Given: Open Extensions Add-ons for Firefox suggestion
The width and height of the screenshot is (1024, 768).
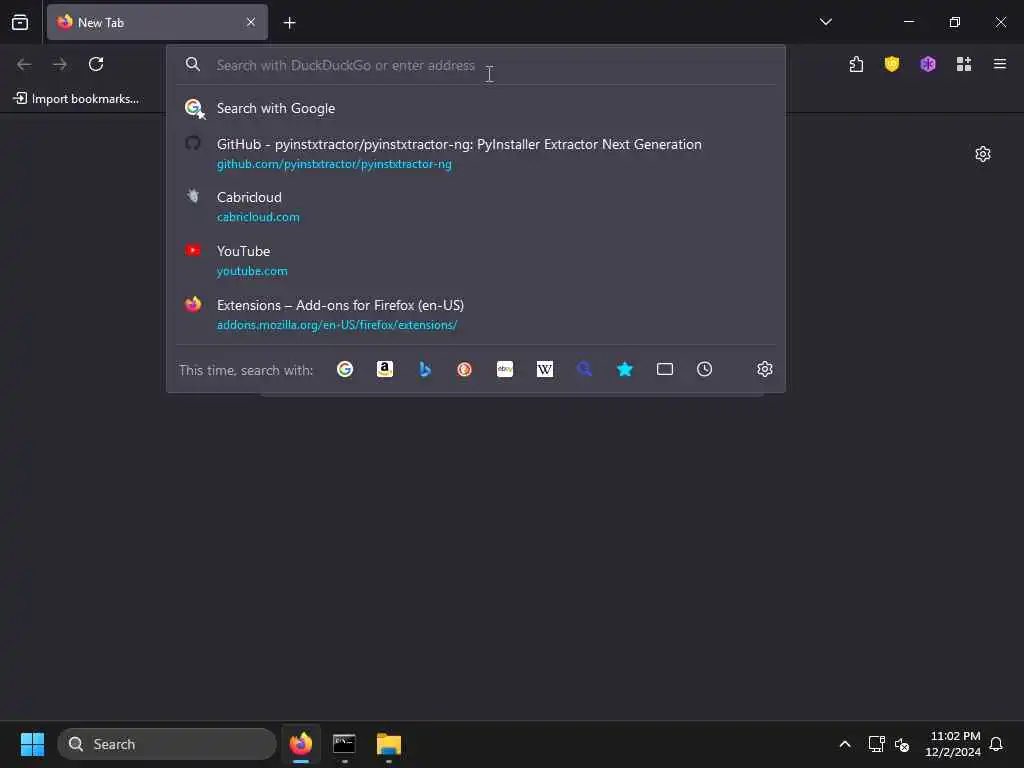Looking at the screenshot, I should (x=476, y=315).
